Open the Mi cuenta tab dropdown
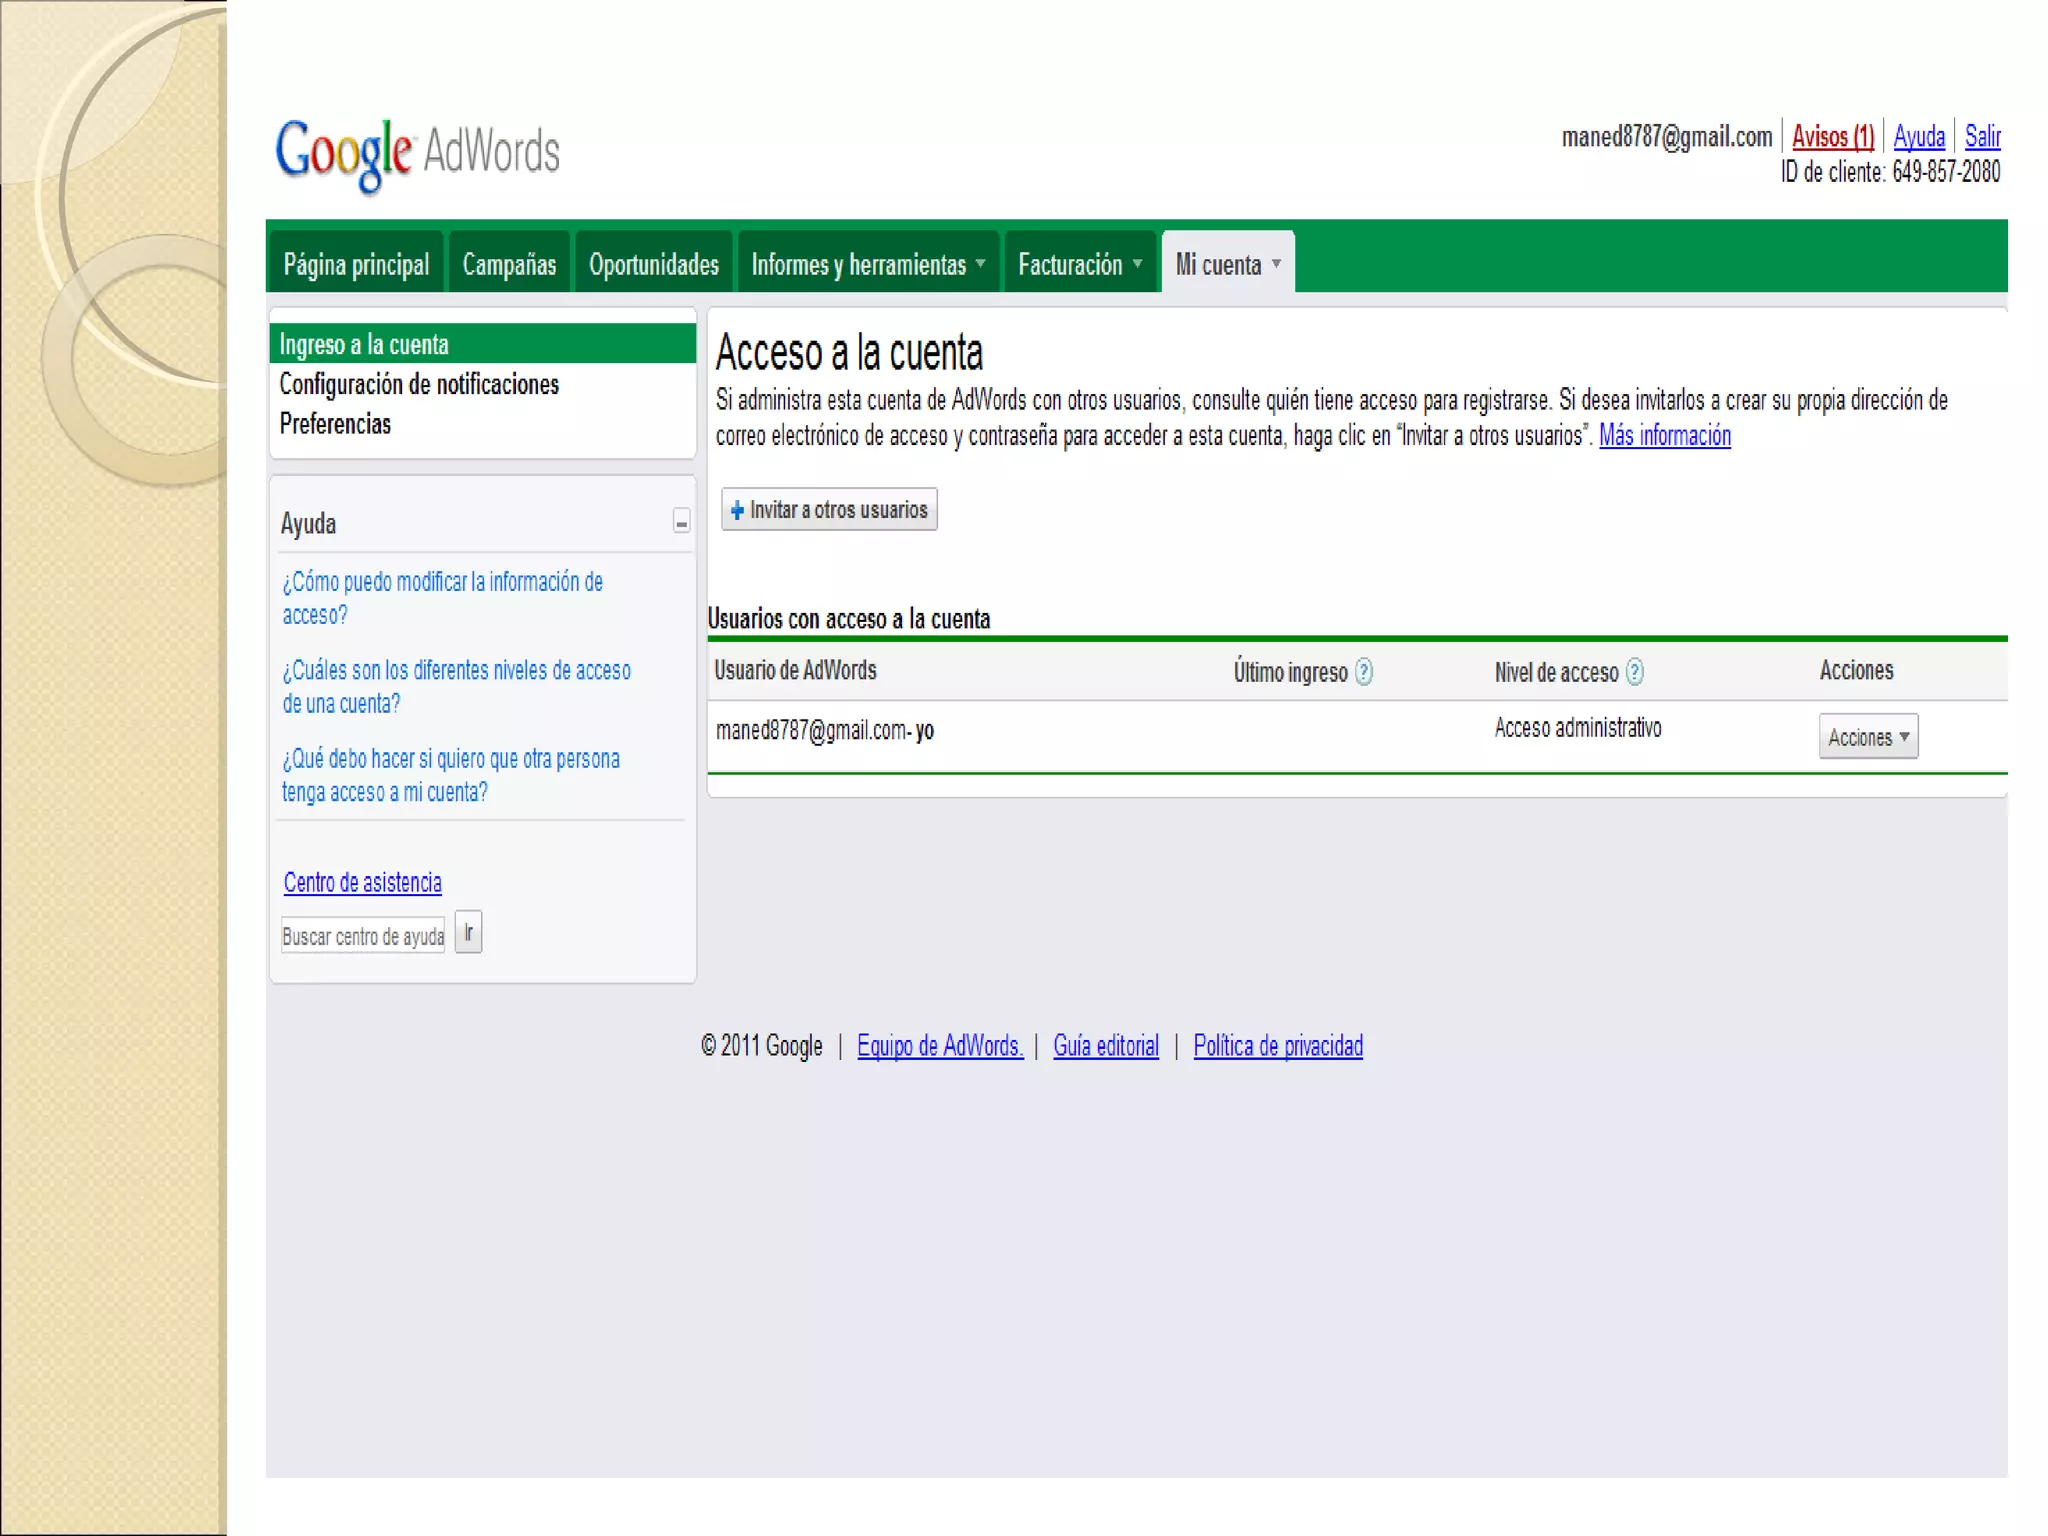 coord(1228,264)
